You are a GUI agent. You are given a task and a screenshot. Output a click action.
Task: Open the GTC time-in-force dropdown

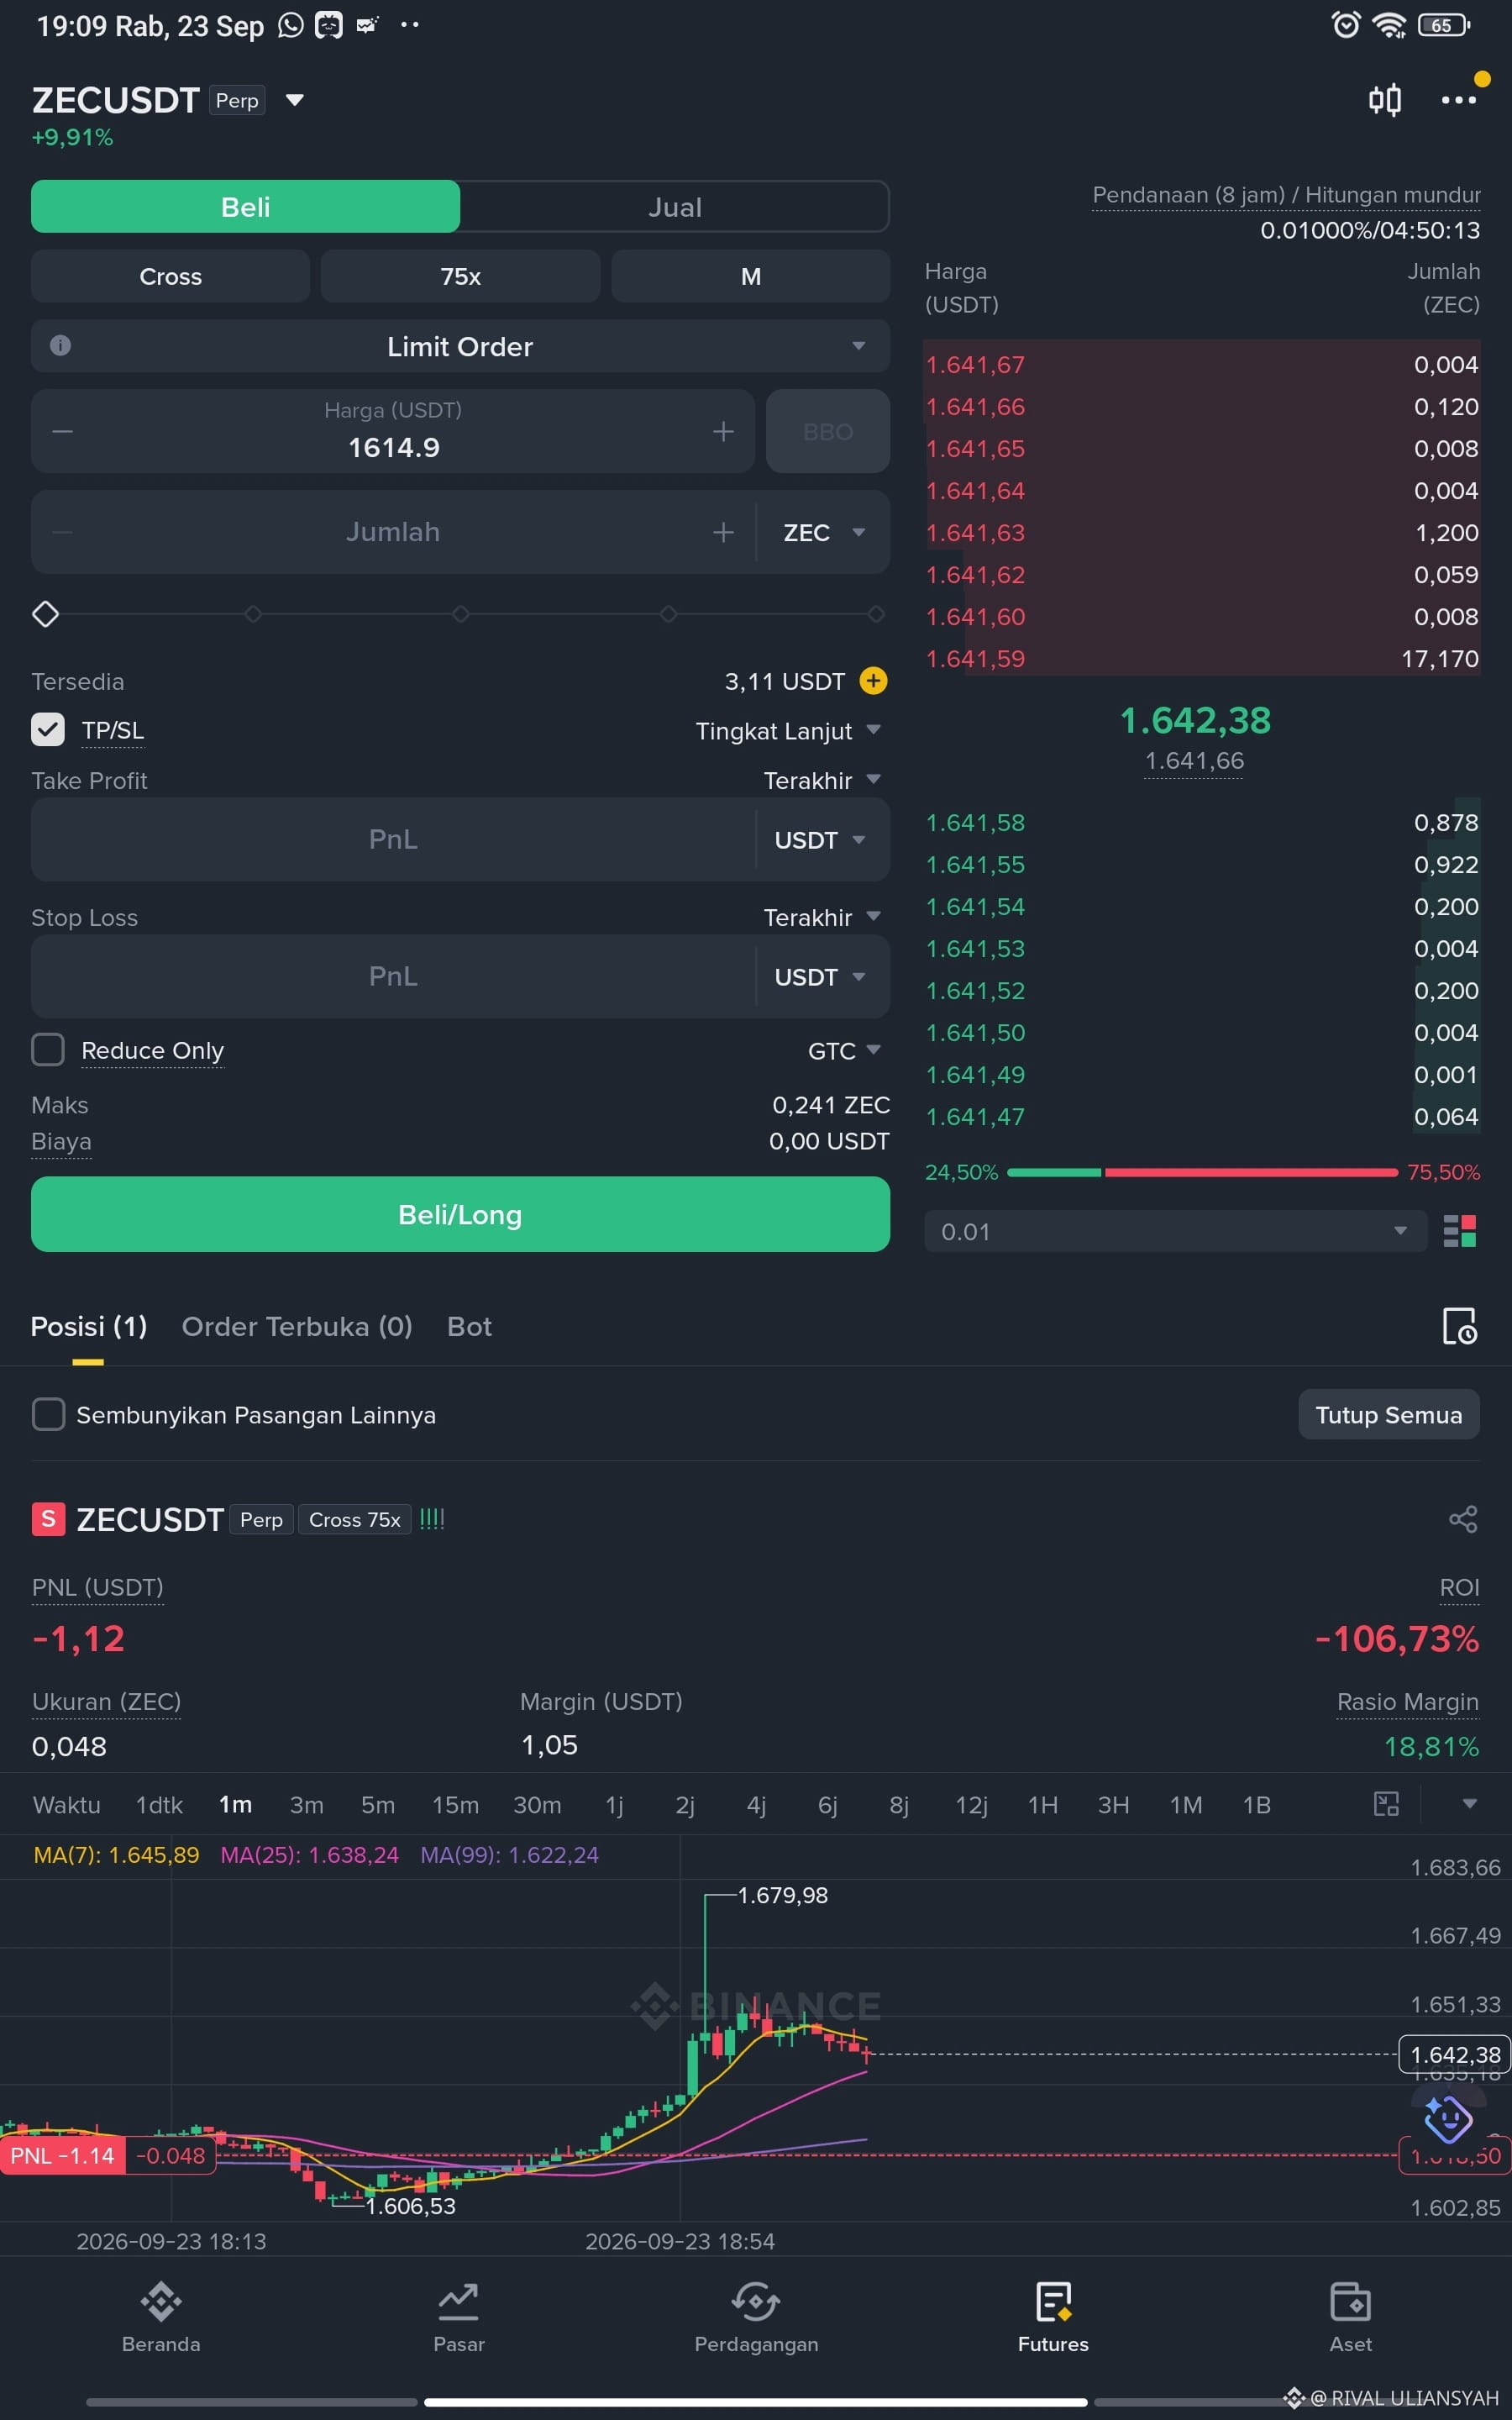[x=844, y=1050]
